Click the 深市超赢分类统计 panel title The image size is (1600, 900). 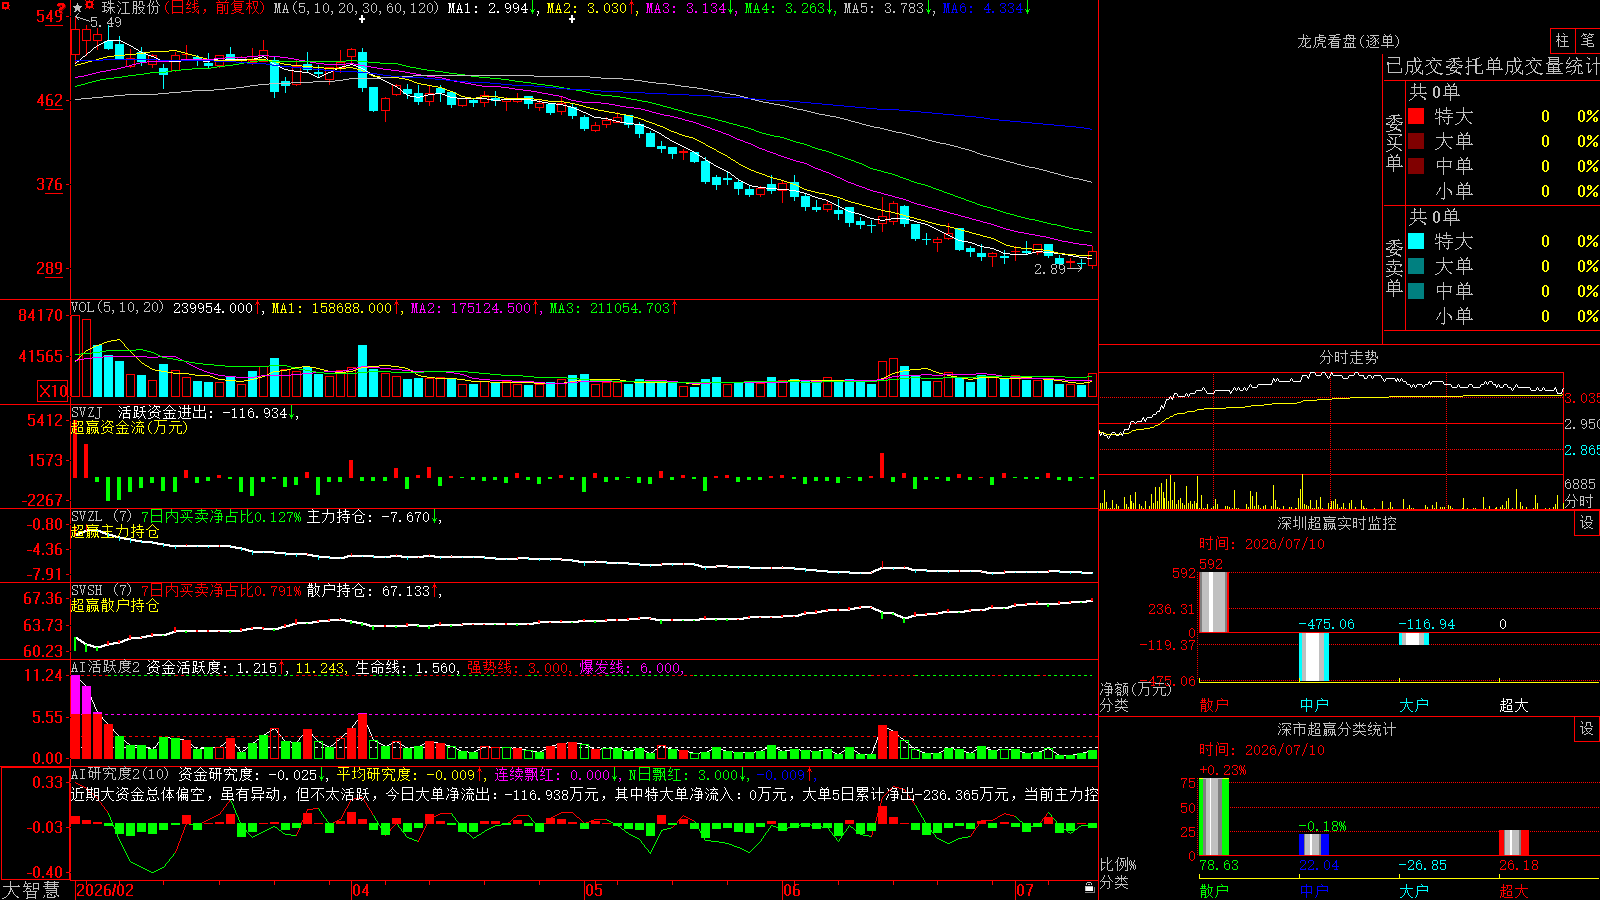click(1337, 729)
